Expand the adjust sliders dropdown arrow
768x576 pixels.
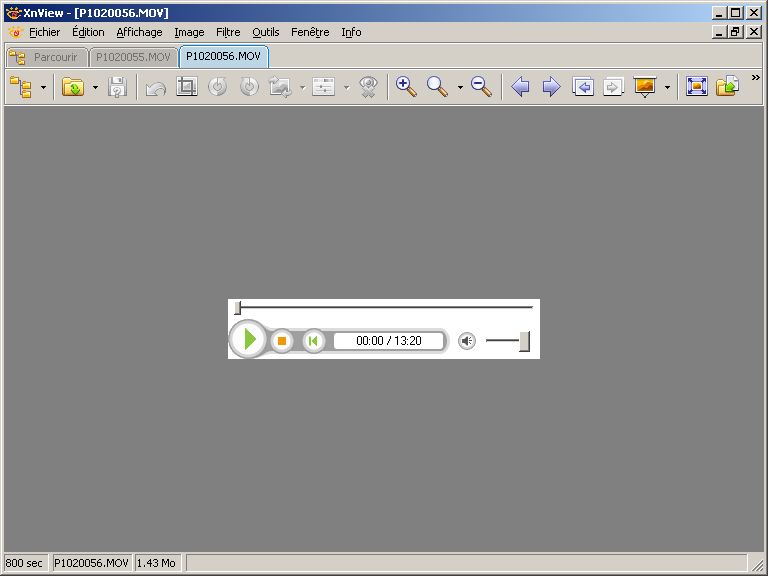347,88
